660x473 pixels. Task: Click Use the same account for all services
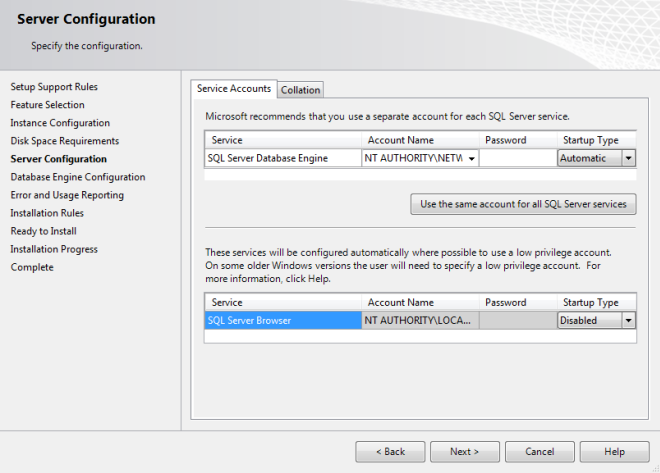click(x=523, y=204)
